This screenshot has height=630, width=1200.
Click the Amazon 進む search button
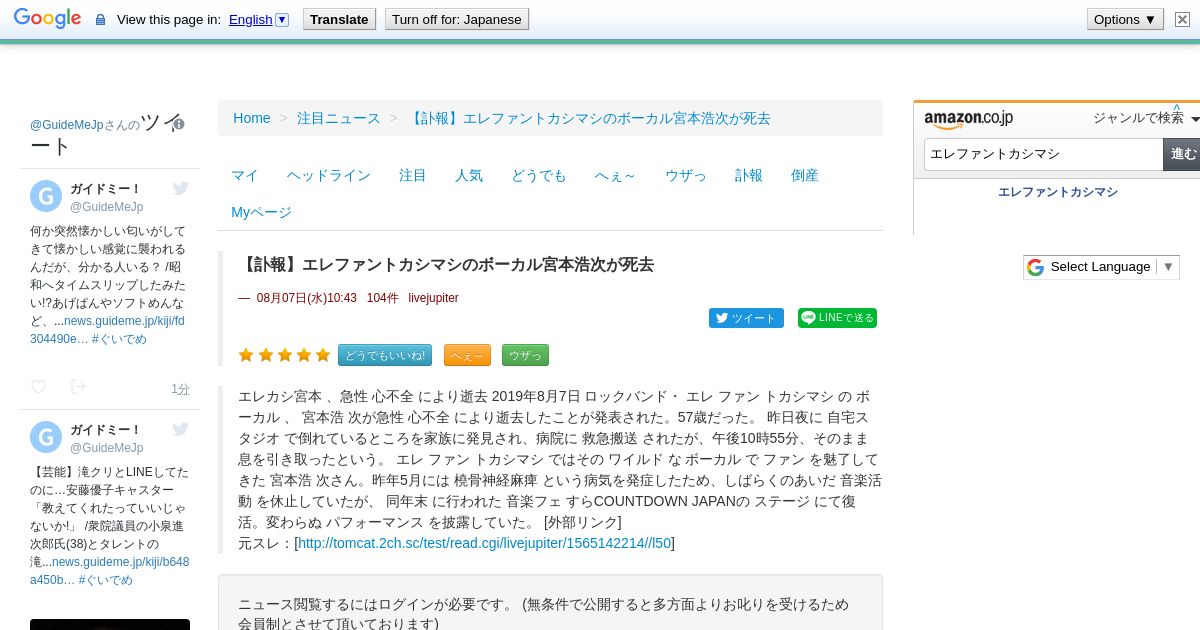[1182, 154]
